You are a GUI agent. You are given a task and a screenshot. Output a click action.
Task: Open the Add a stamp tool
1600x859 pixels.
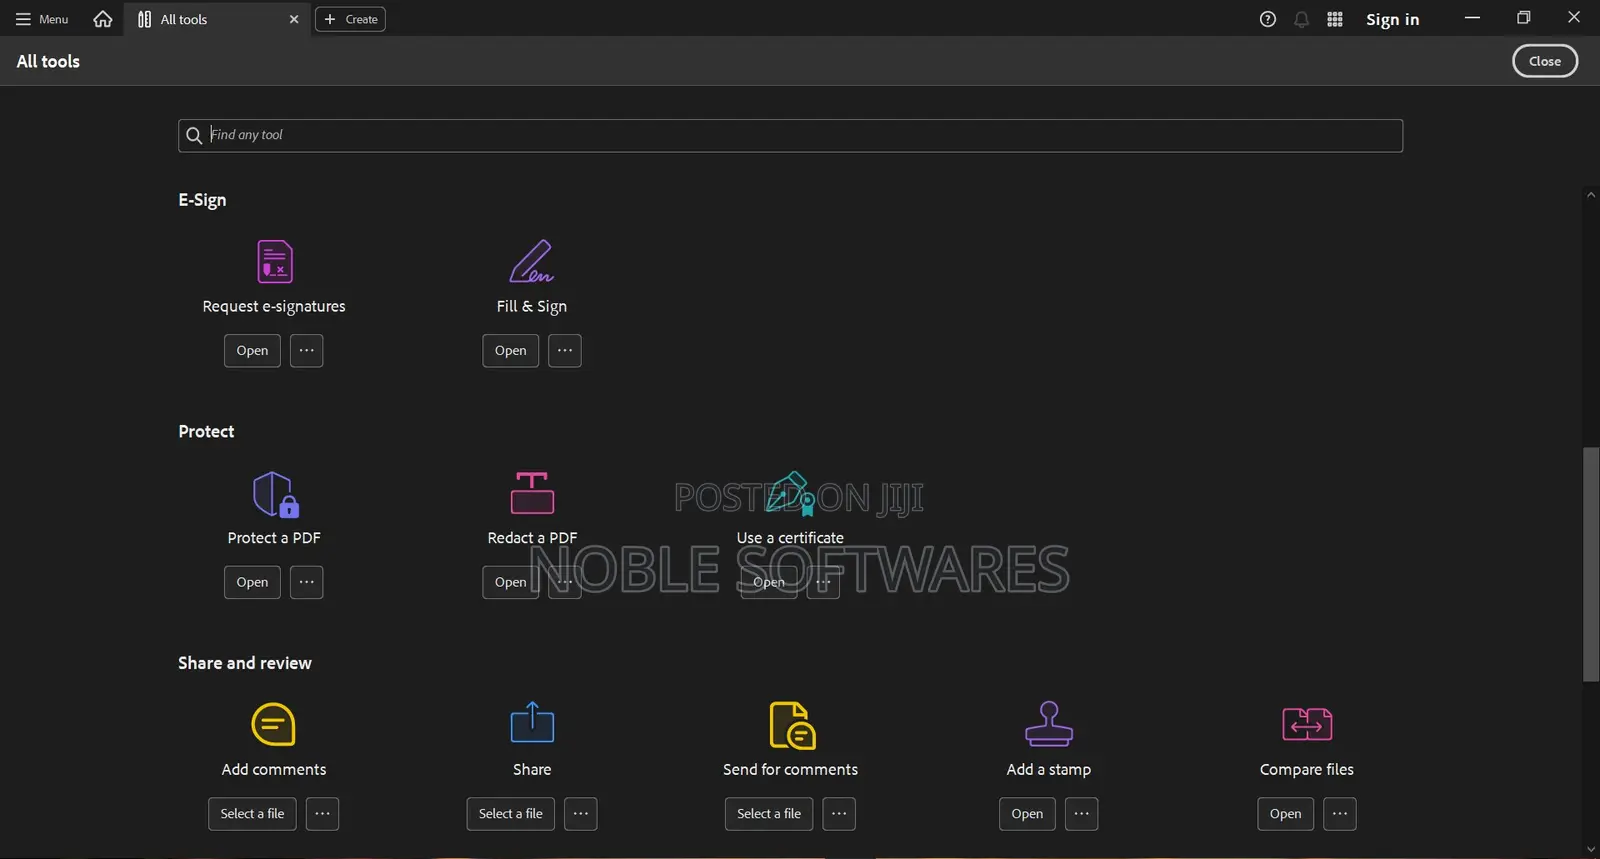point(1027,814)
